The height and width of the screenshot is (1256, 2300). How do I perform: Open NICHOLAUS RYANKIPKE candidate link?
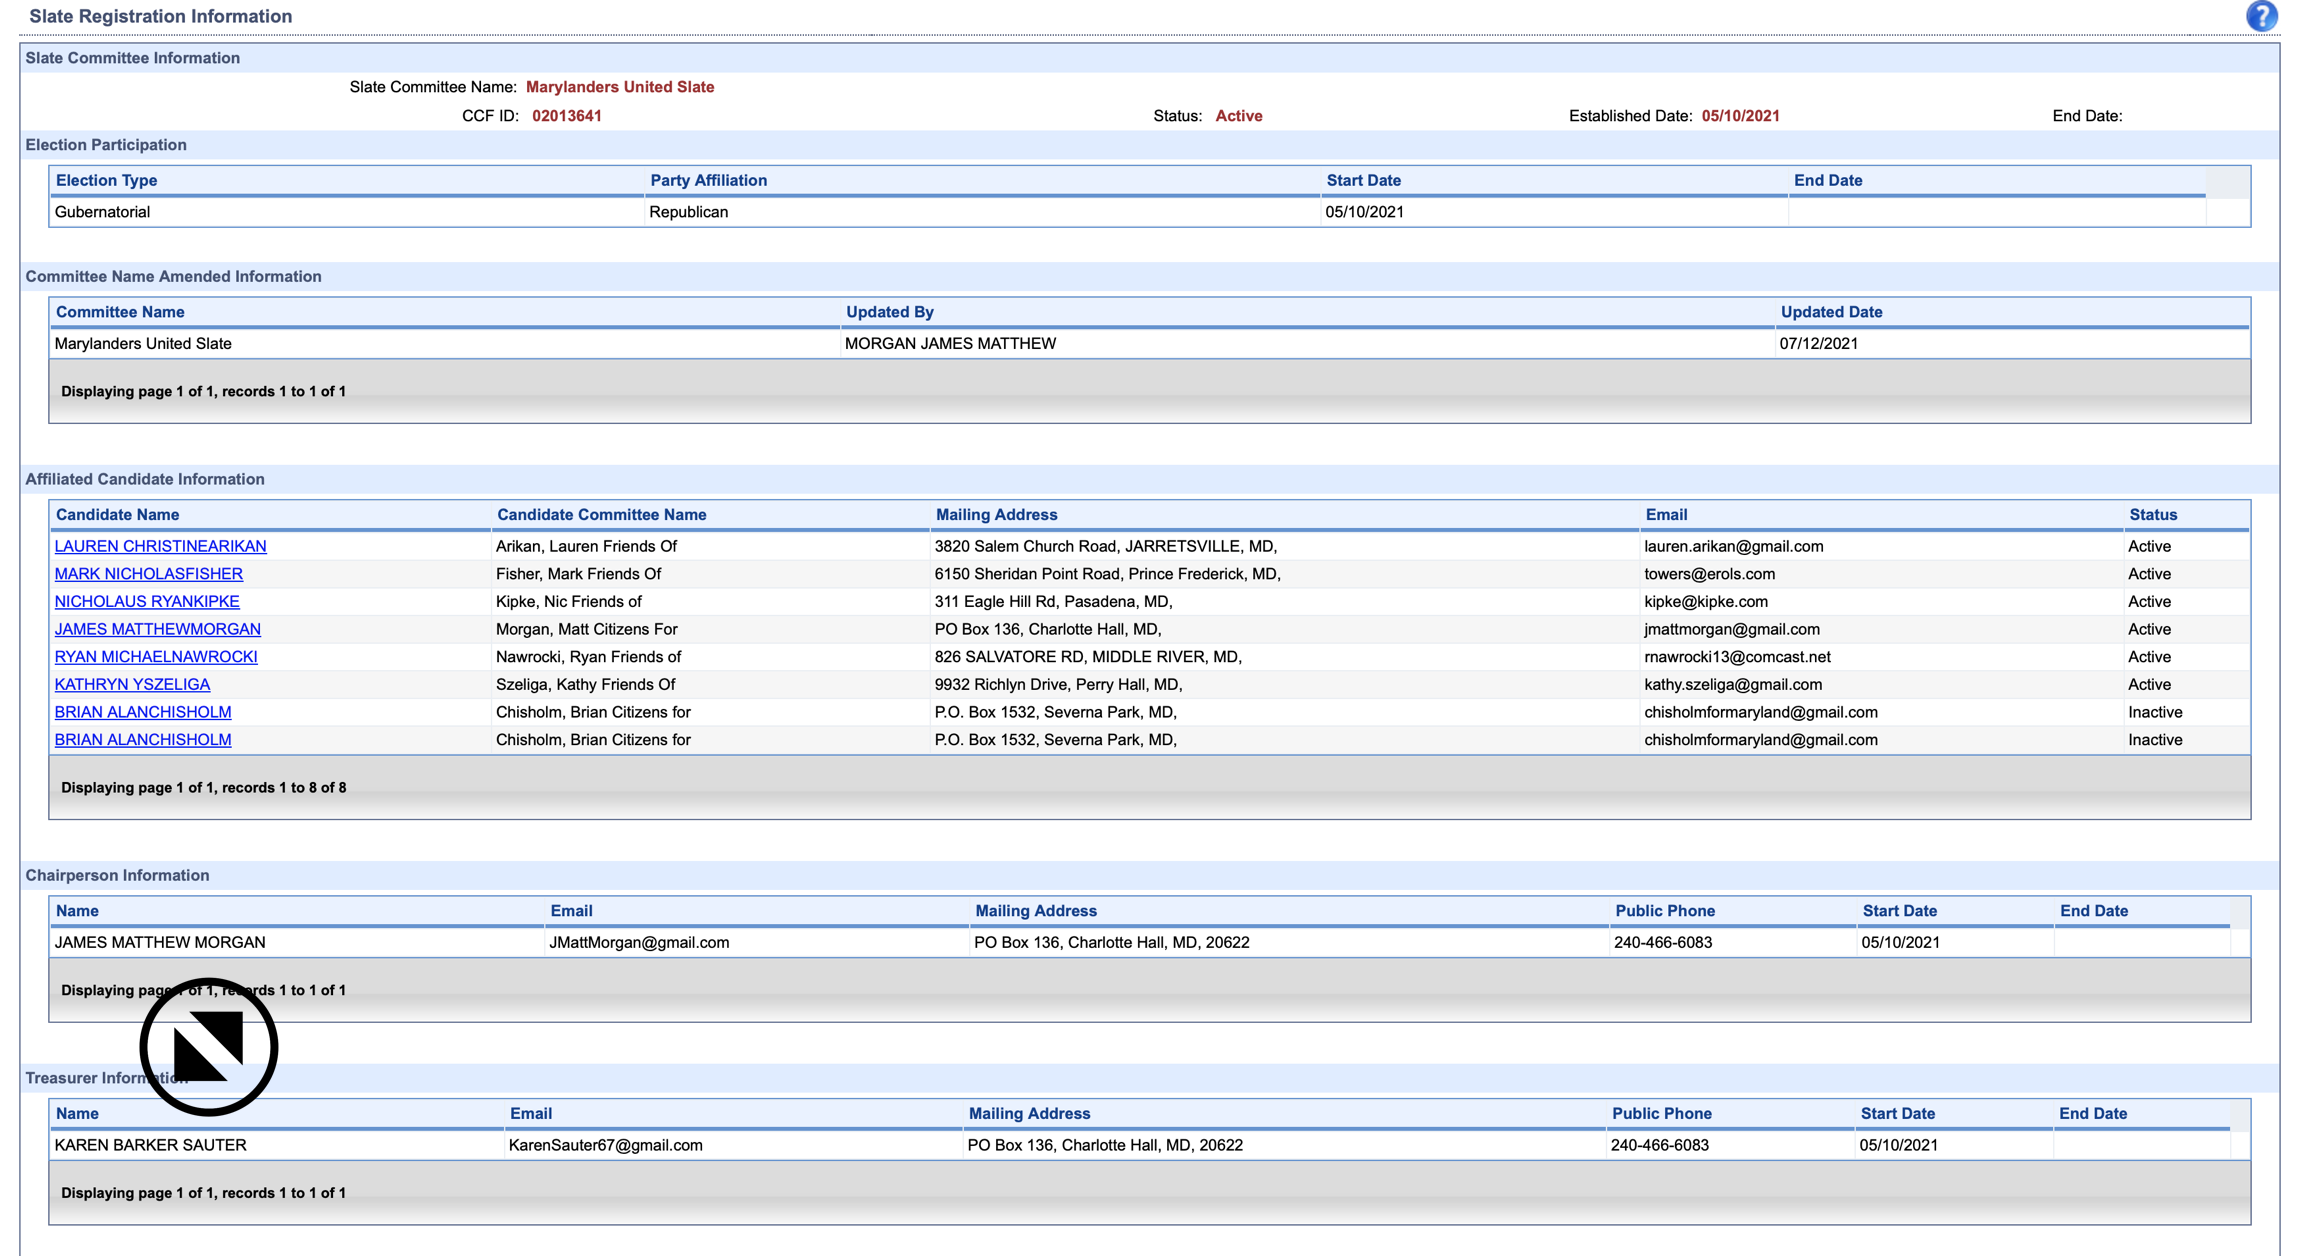(147, 601)
